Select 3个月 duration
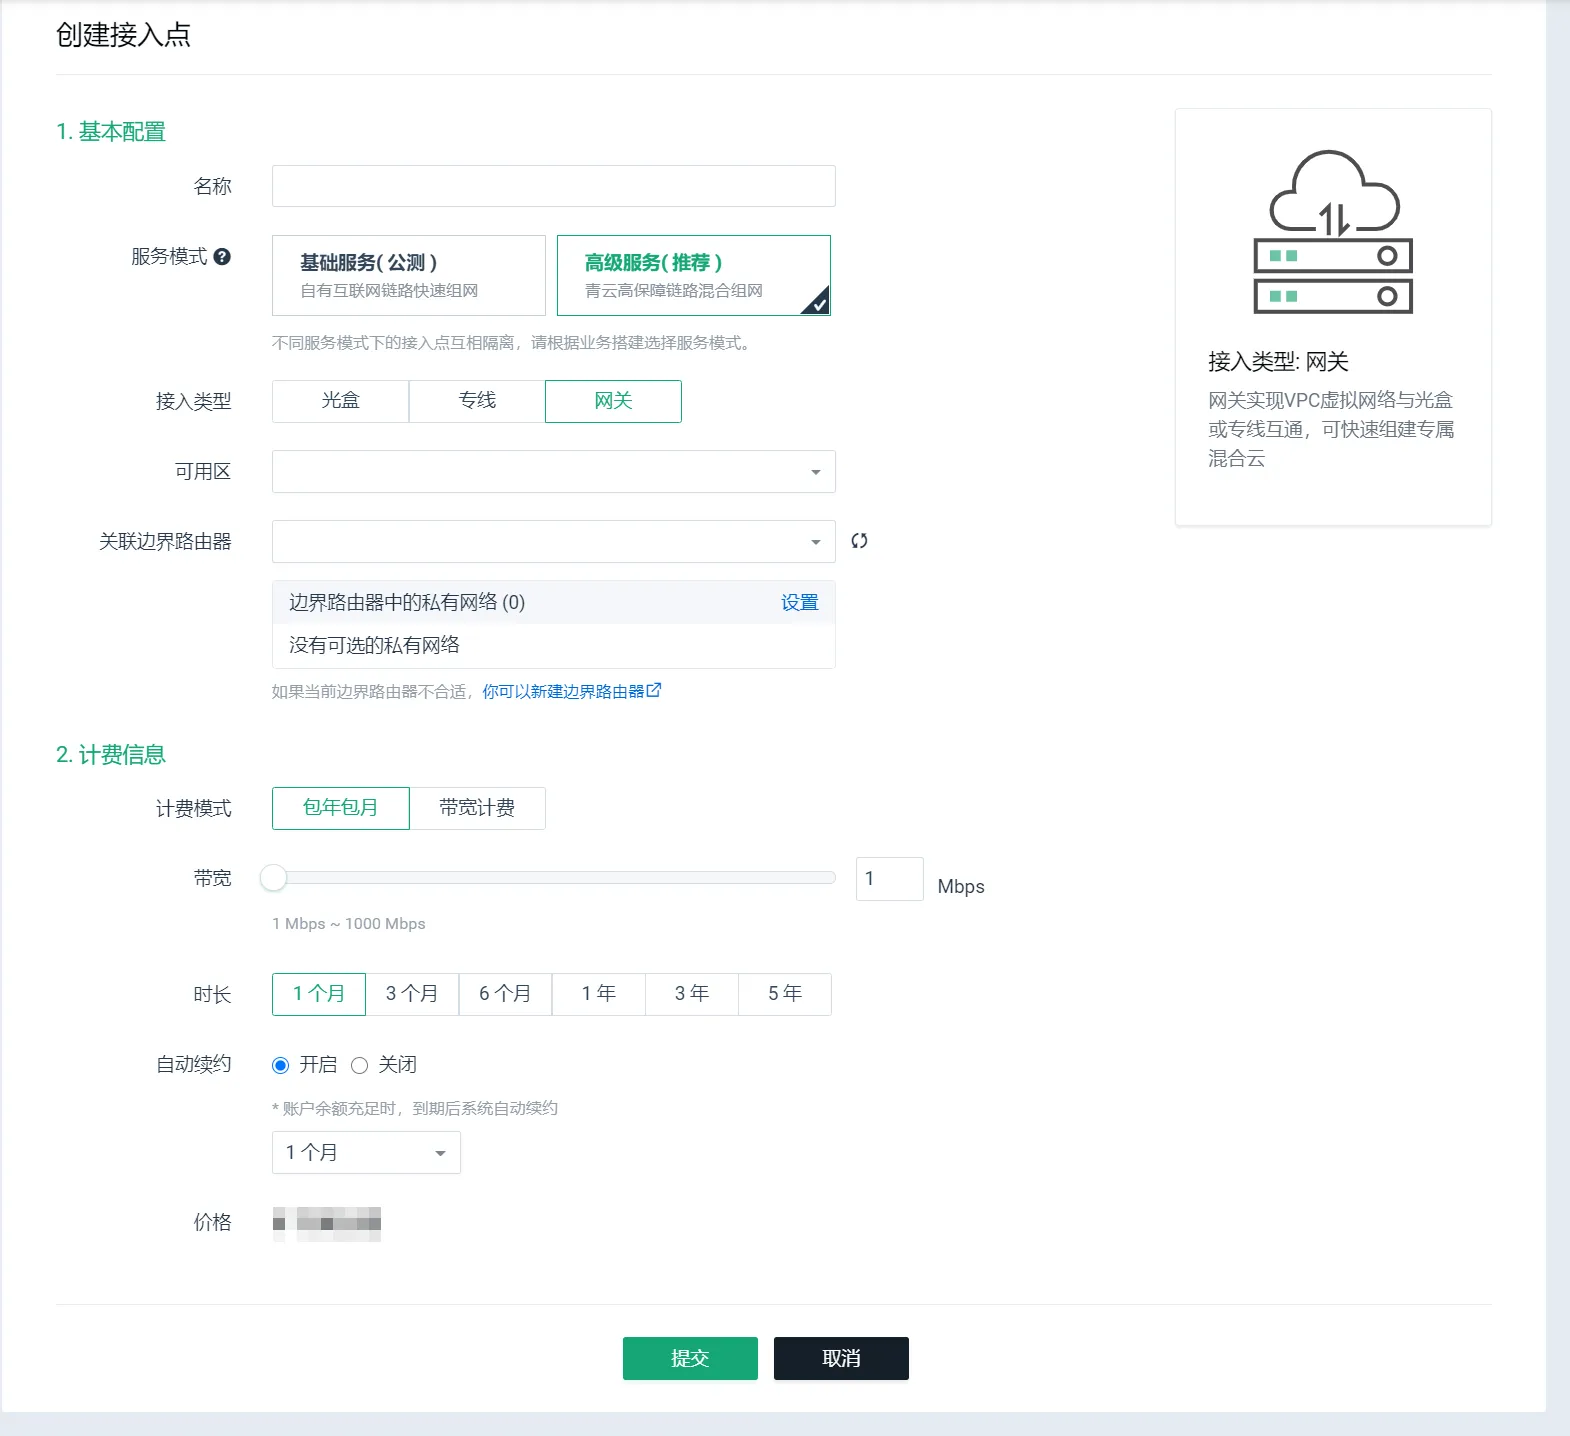1570x1436 pixels. (x=412, y=994)
